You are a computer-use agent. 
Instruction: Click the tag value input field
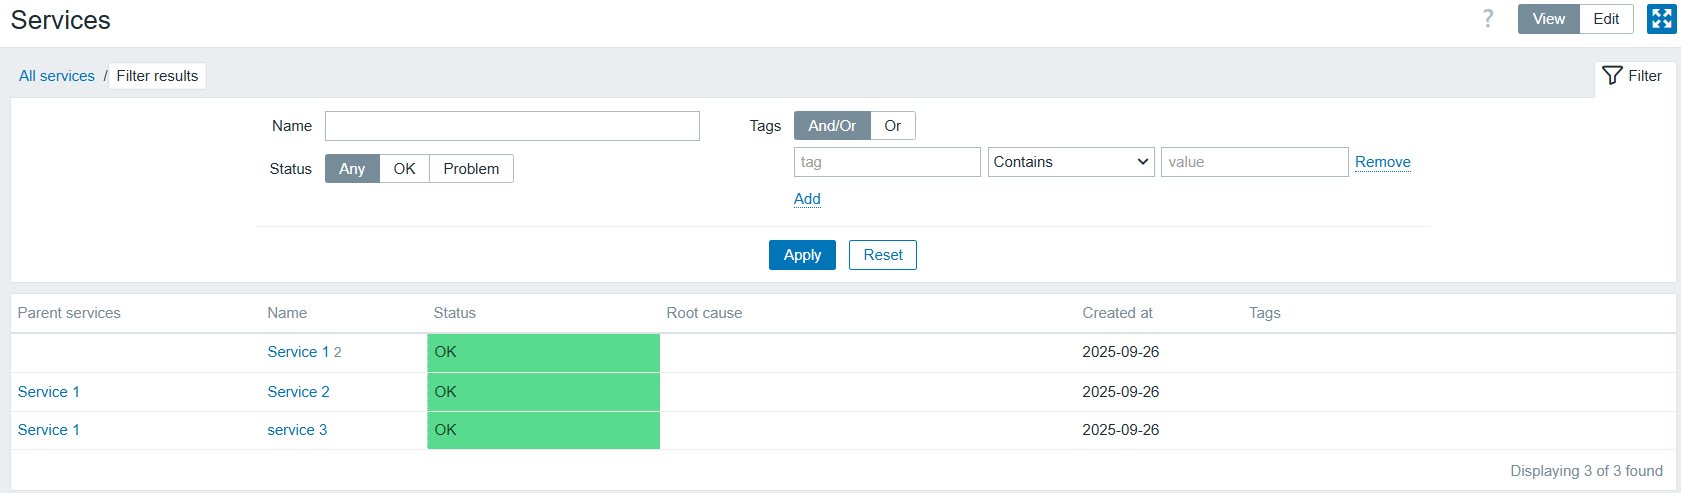point(1254,162)
